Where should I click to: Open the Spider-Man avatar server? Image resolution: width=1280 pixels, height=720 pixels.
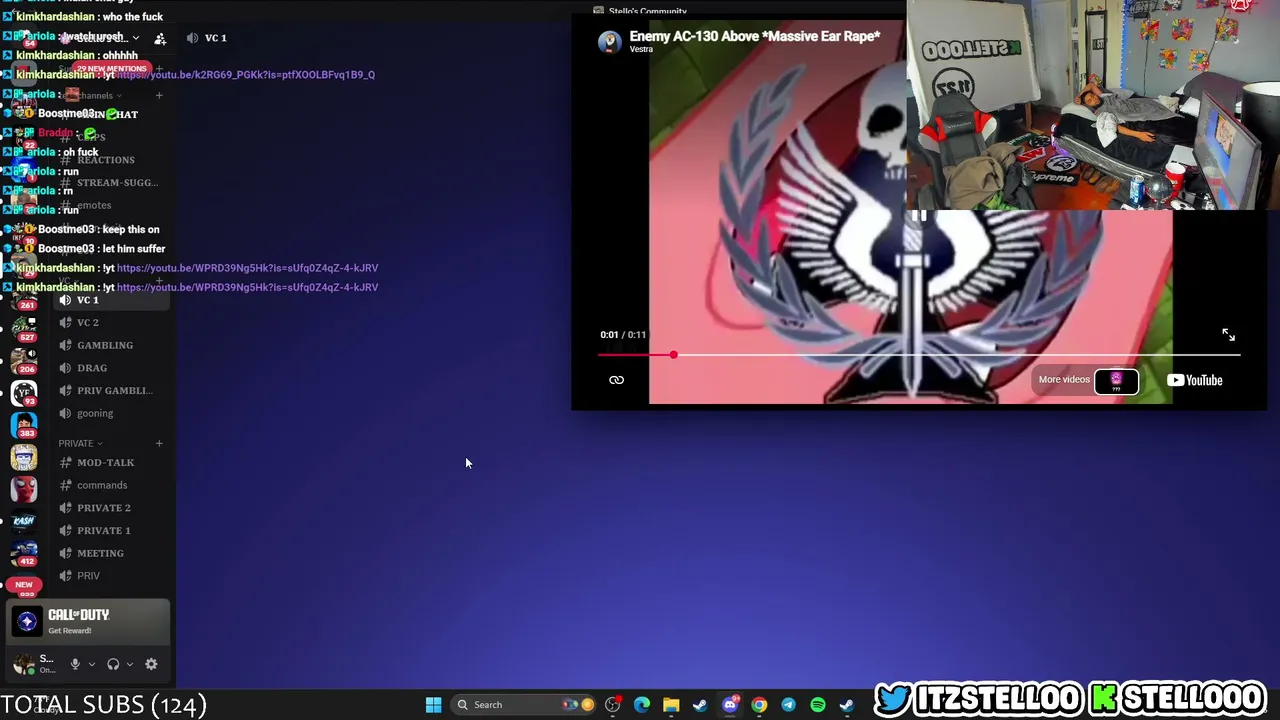(x=24, y=489)
